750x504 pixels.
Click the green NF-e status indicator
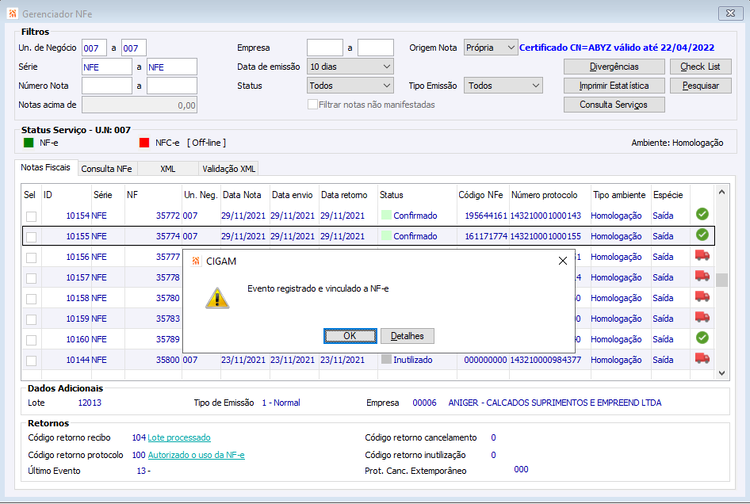pyautogui.click(x=29, y=142)
